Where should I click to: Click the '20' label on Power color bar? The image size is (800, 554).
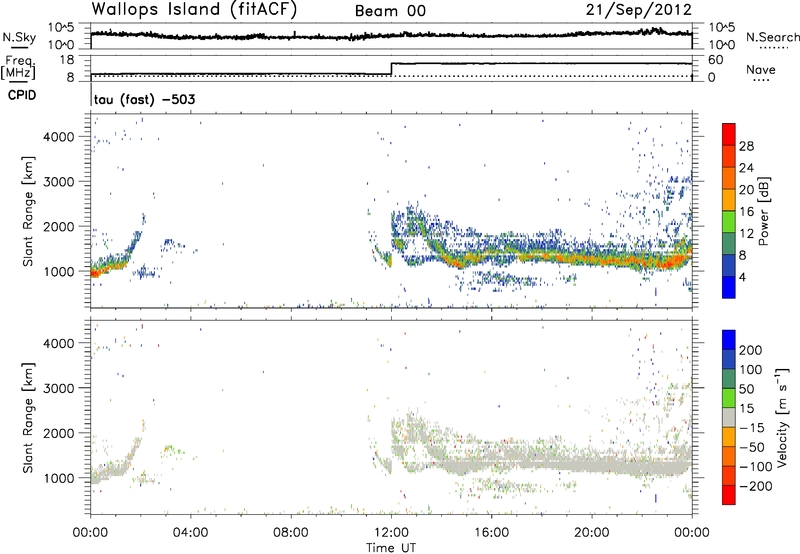(x=746, y=190)
